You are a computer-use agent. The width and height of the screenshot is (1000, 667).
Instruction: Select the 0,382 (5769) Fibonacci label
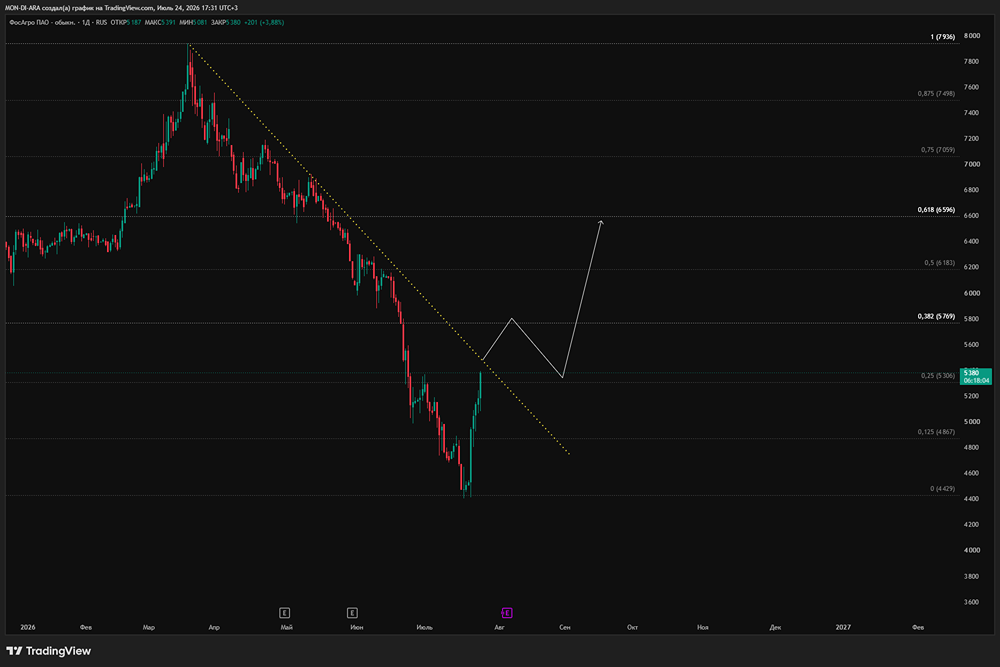tap(936, 316)
